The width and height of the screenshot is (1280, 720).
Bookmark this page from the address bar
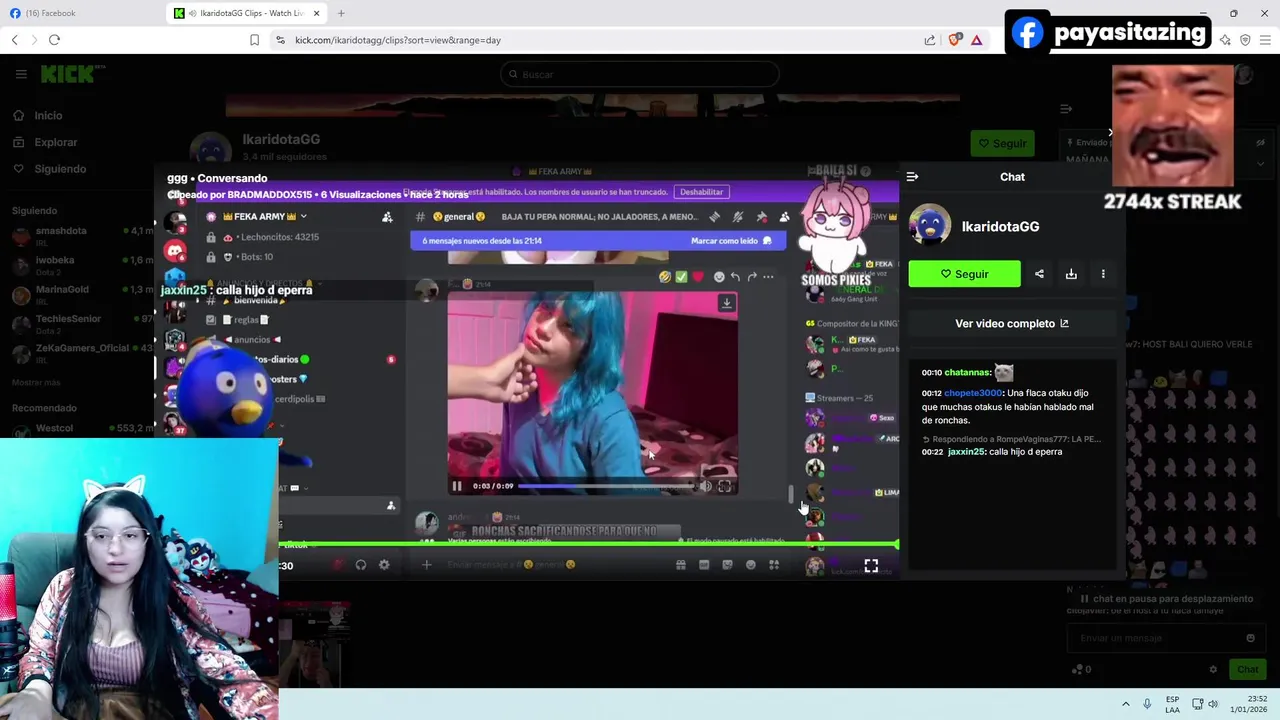tap(254, 40)
